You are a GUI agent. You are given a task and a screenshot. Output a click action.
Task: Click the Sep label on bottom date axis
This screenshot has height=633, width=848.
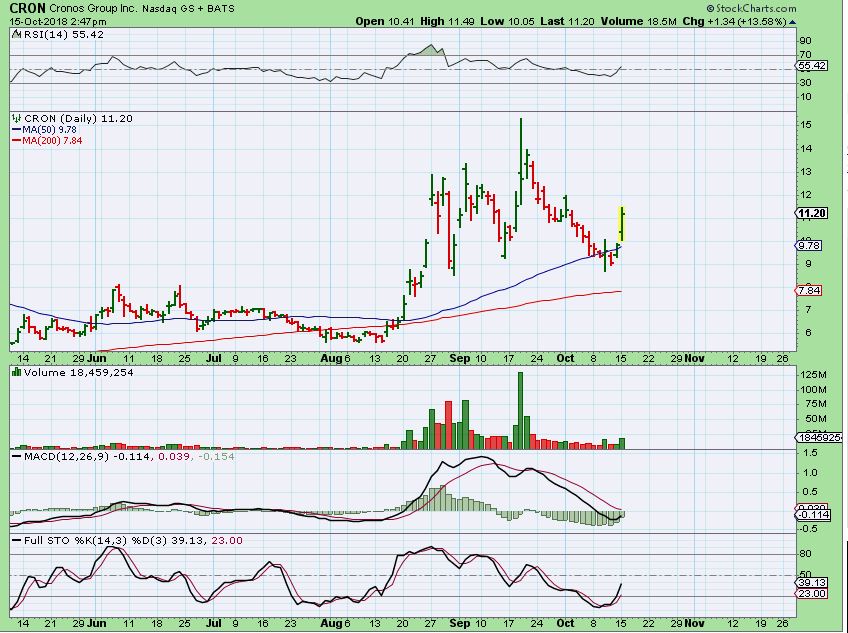click(460, 622)
